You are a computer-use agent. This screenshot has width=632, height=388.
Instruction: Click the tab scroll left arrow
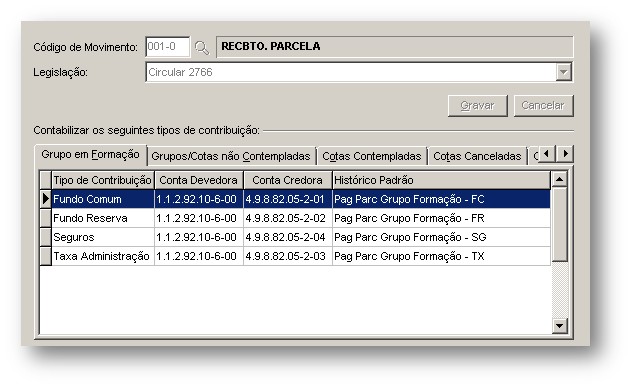coord(547,154)
